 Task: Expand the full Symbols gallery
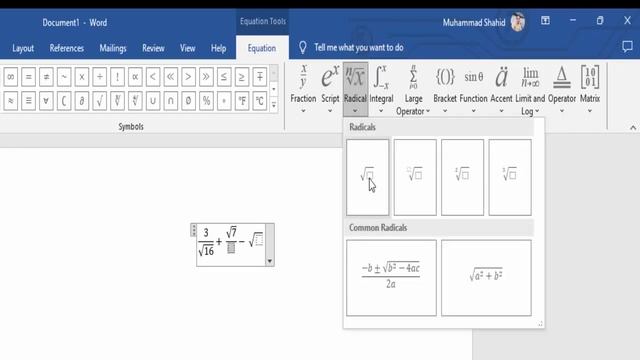[x=274, y=104]
